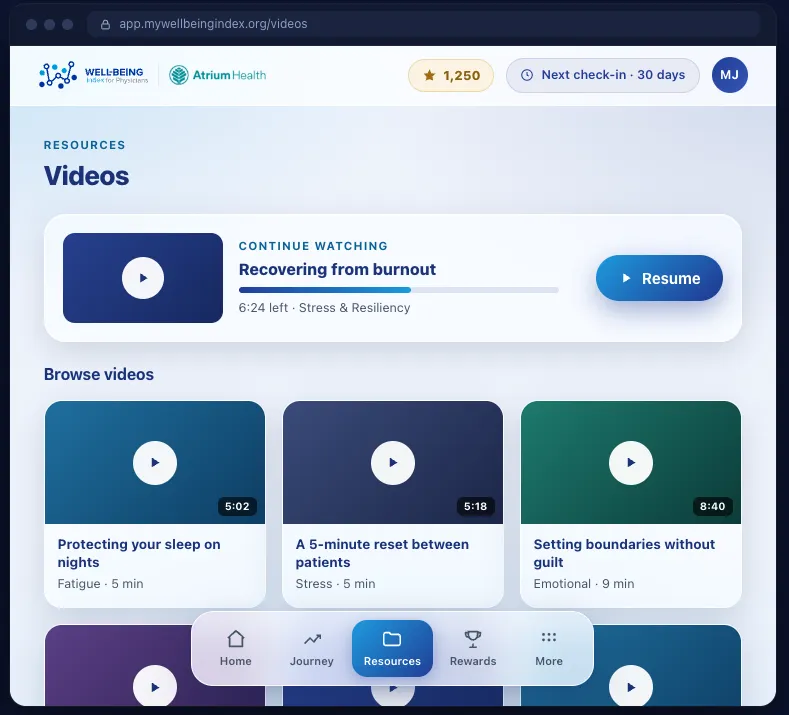Open the Next check-in 30 days pill
Screen dimensions: 789x715
pyautogui.click(x=603, y=75)
